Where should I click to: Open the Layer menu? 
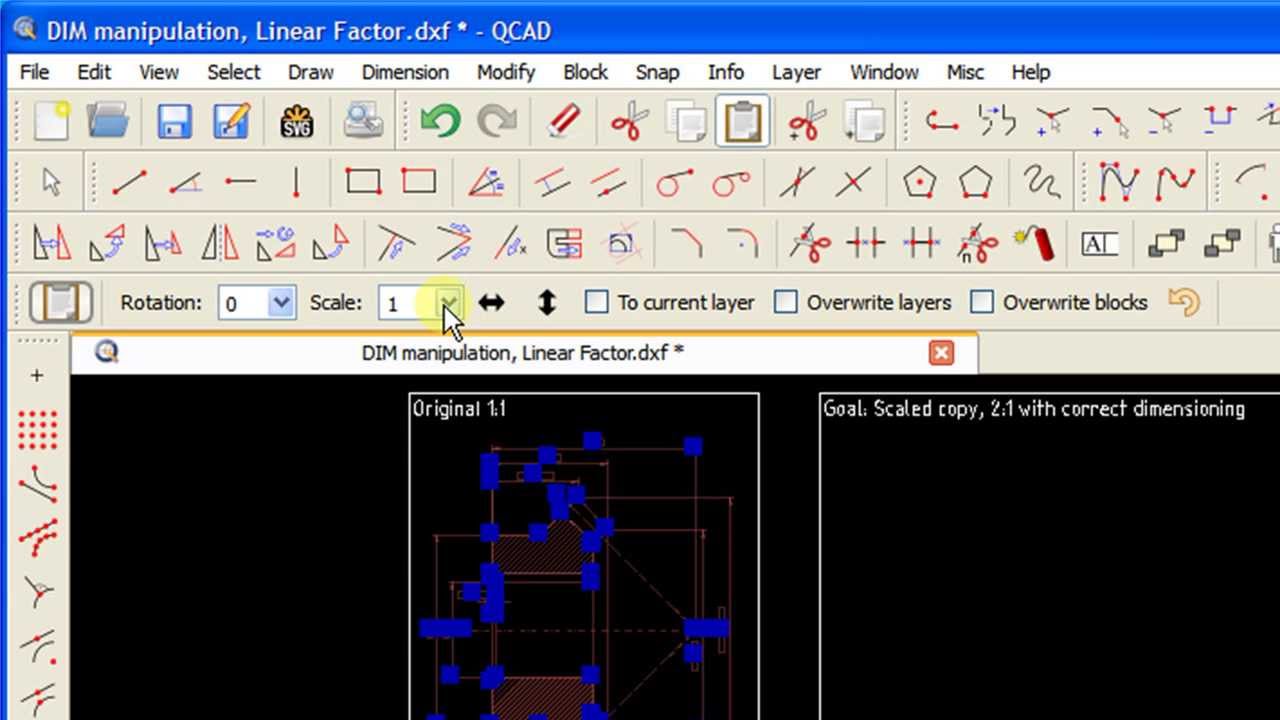(797, 72)
